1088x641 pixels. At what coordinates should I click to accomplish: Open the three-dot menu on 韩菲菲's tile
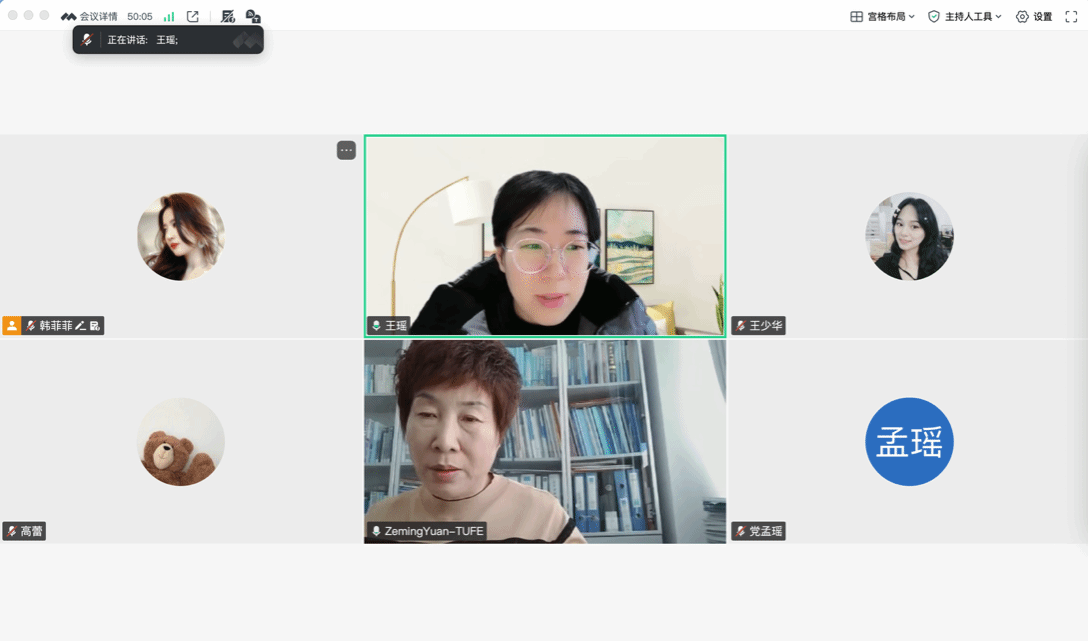346,151
